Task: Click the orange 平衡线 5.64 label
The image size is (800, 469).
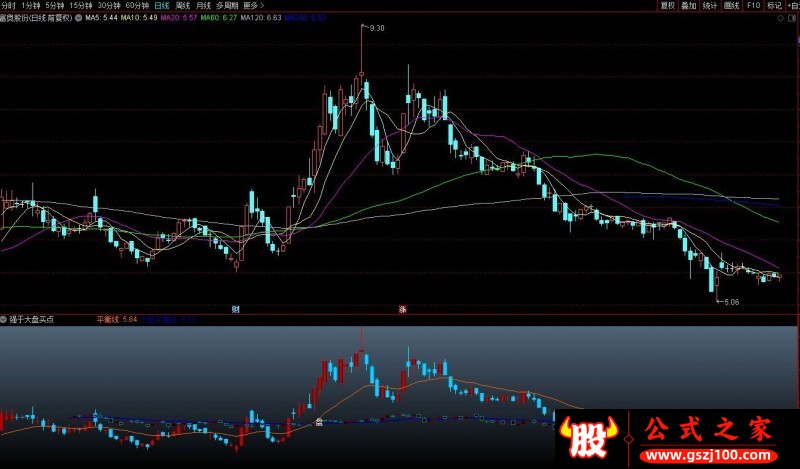Action: [x=117, y=319]
